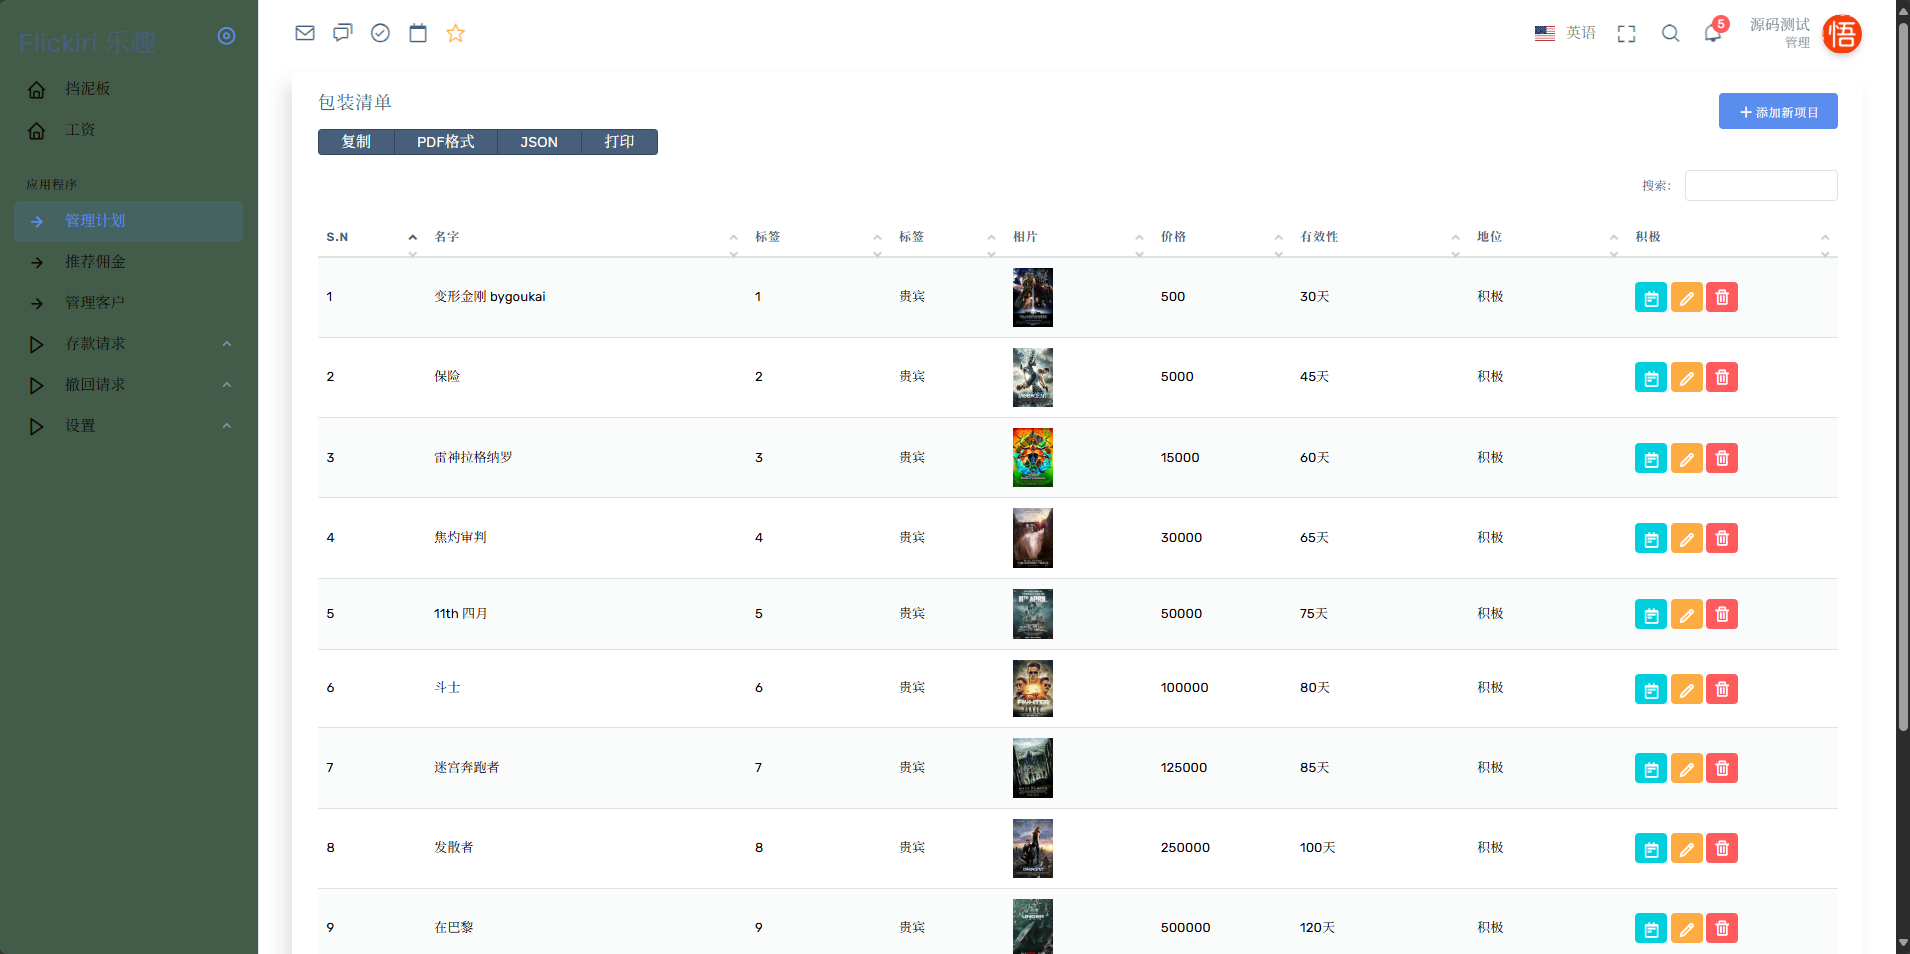The width and height of the screenshot is (1910, 954).
Task: Click the calendar icon in top toolbar
Action: (x=418, y=33)
